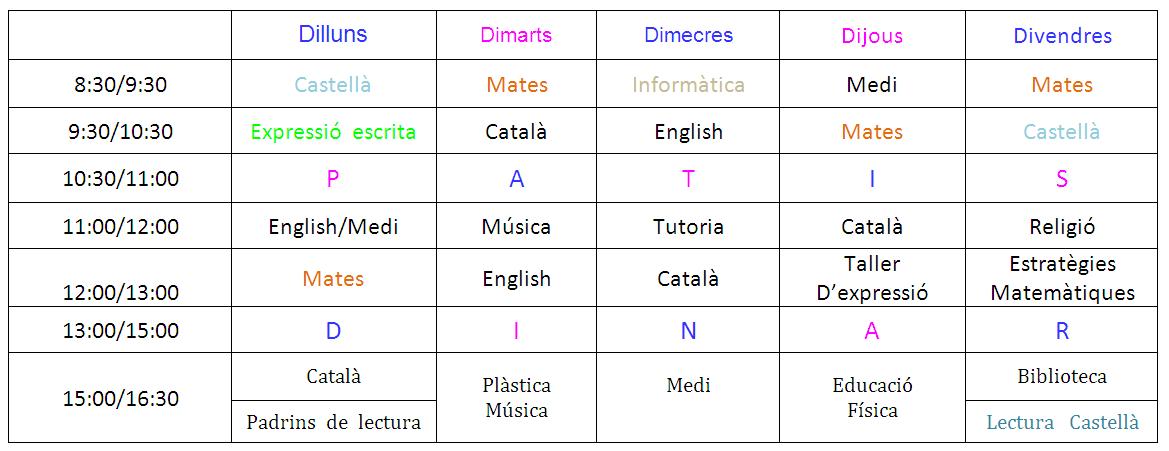Select the green Expressió escrita cell
This screenshot has height=451, width=1169.
point(333,132)
